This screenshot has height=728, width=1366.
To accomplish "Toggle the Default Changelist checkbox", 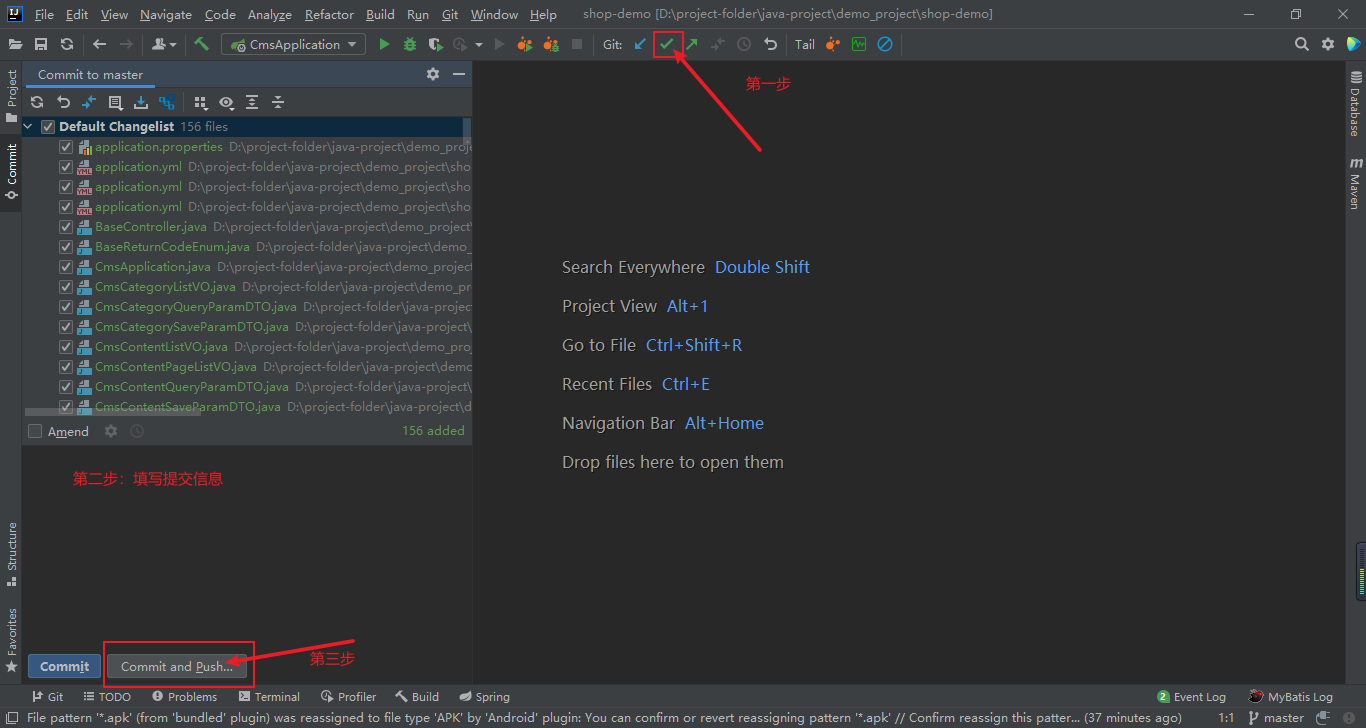I will (x=47, y=127).
